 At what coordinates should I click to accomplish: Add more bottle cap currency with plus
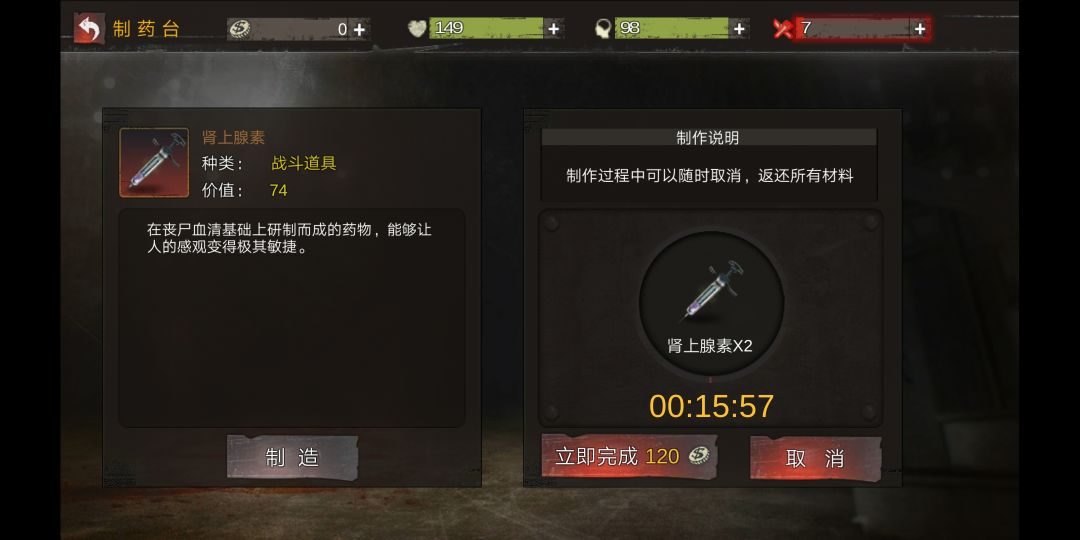click(359, 30)
